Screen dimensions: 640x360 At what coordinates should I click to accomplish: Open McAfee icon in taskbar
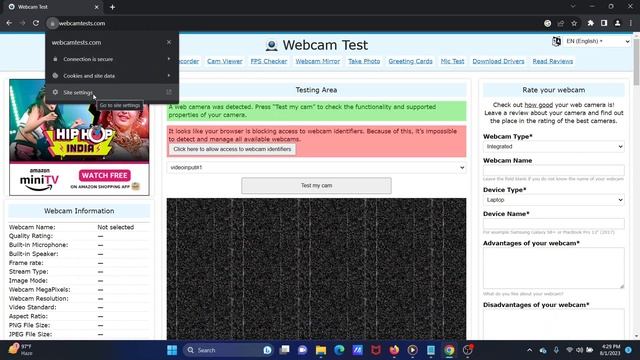(x=376, y=350)
